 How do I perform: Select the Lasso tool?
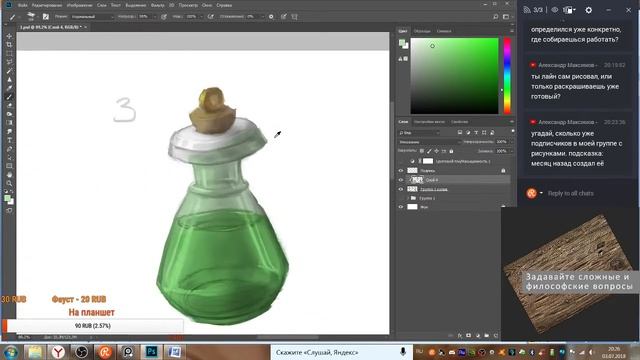[x=9, y=62]
